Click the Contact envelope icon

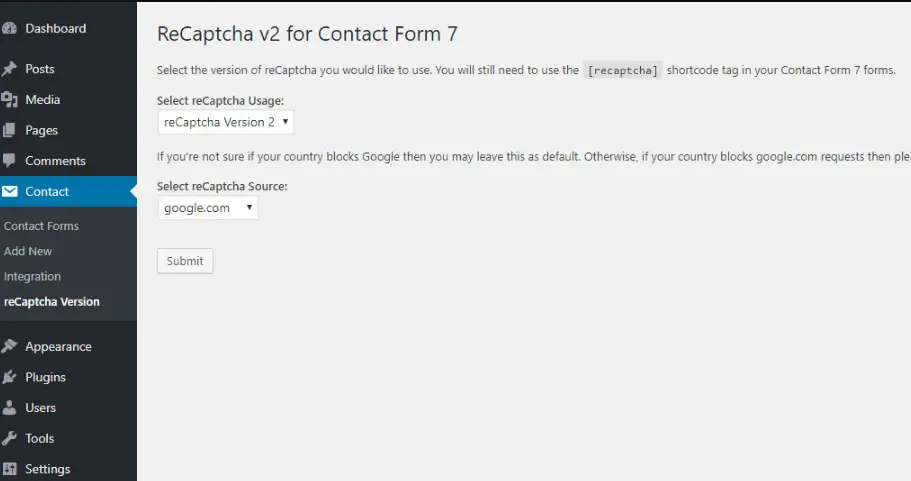9,191
